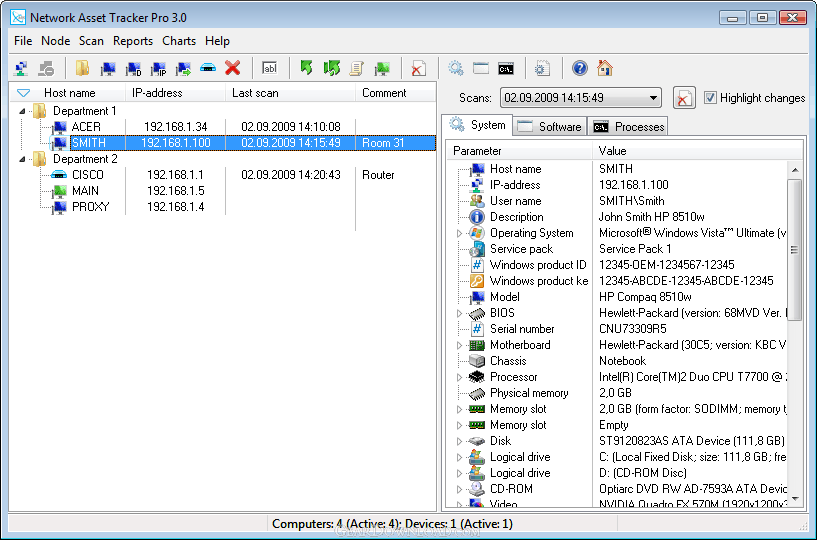Click the rename 'abl' toolbar icon
Image resolution: width=817 pixels, height=540 pixels.
click(x=269, y=68)
